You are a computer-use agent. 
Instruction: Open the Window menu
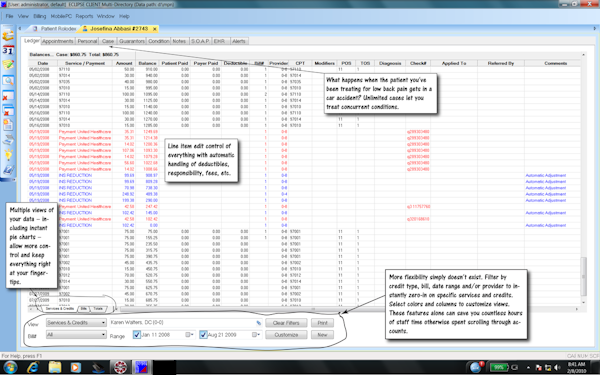point(106,16)
